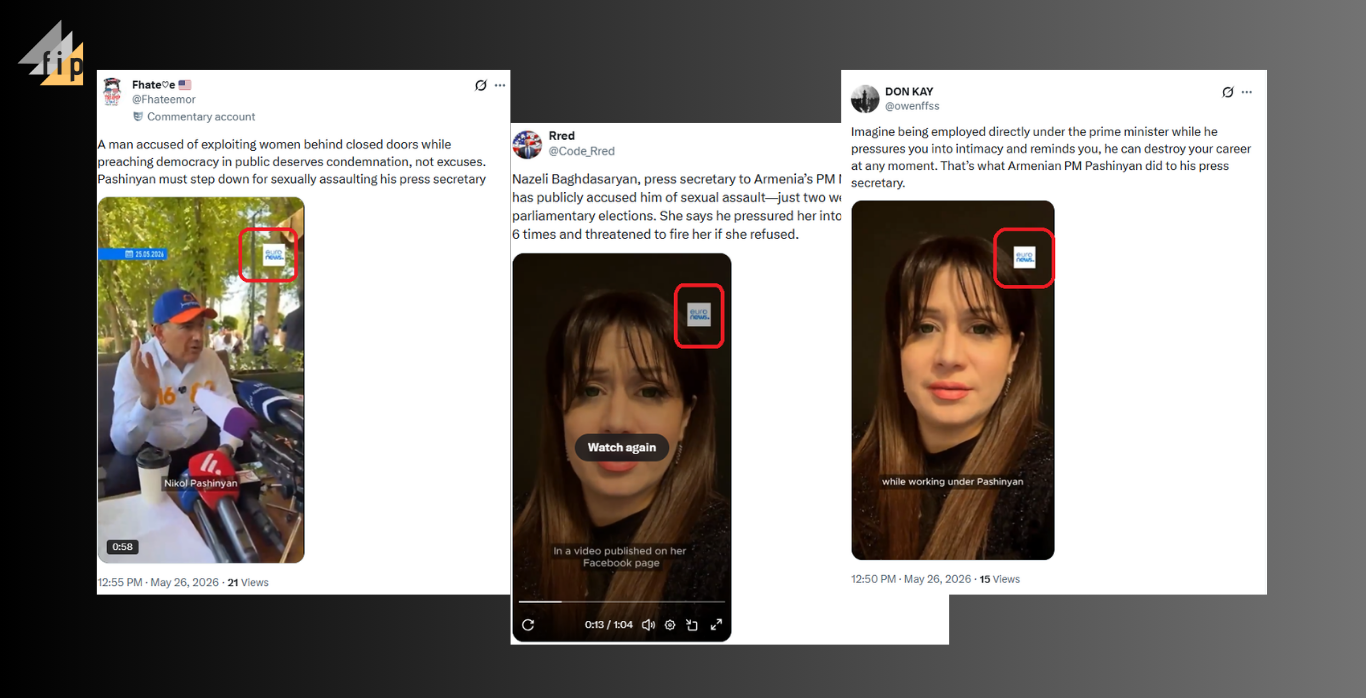Image resolution: width=1366 pixels, height=698 pixels.
Task: Open DON KAY's profile avatar
Action: tap(865, 99)
